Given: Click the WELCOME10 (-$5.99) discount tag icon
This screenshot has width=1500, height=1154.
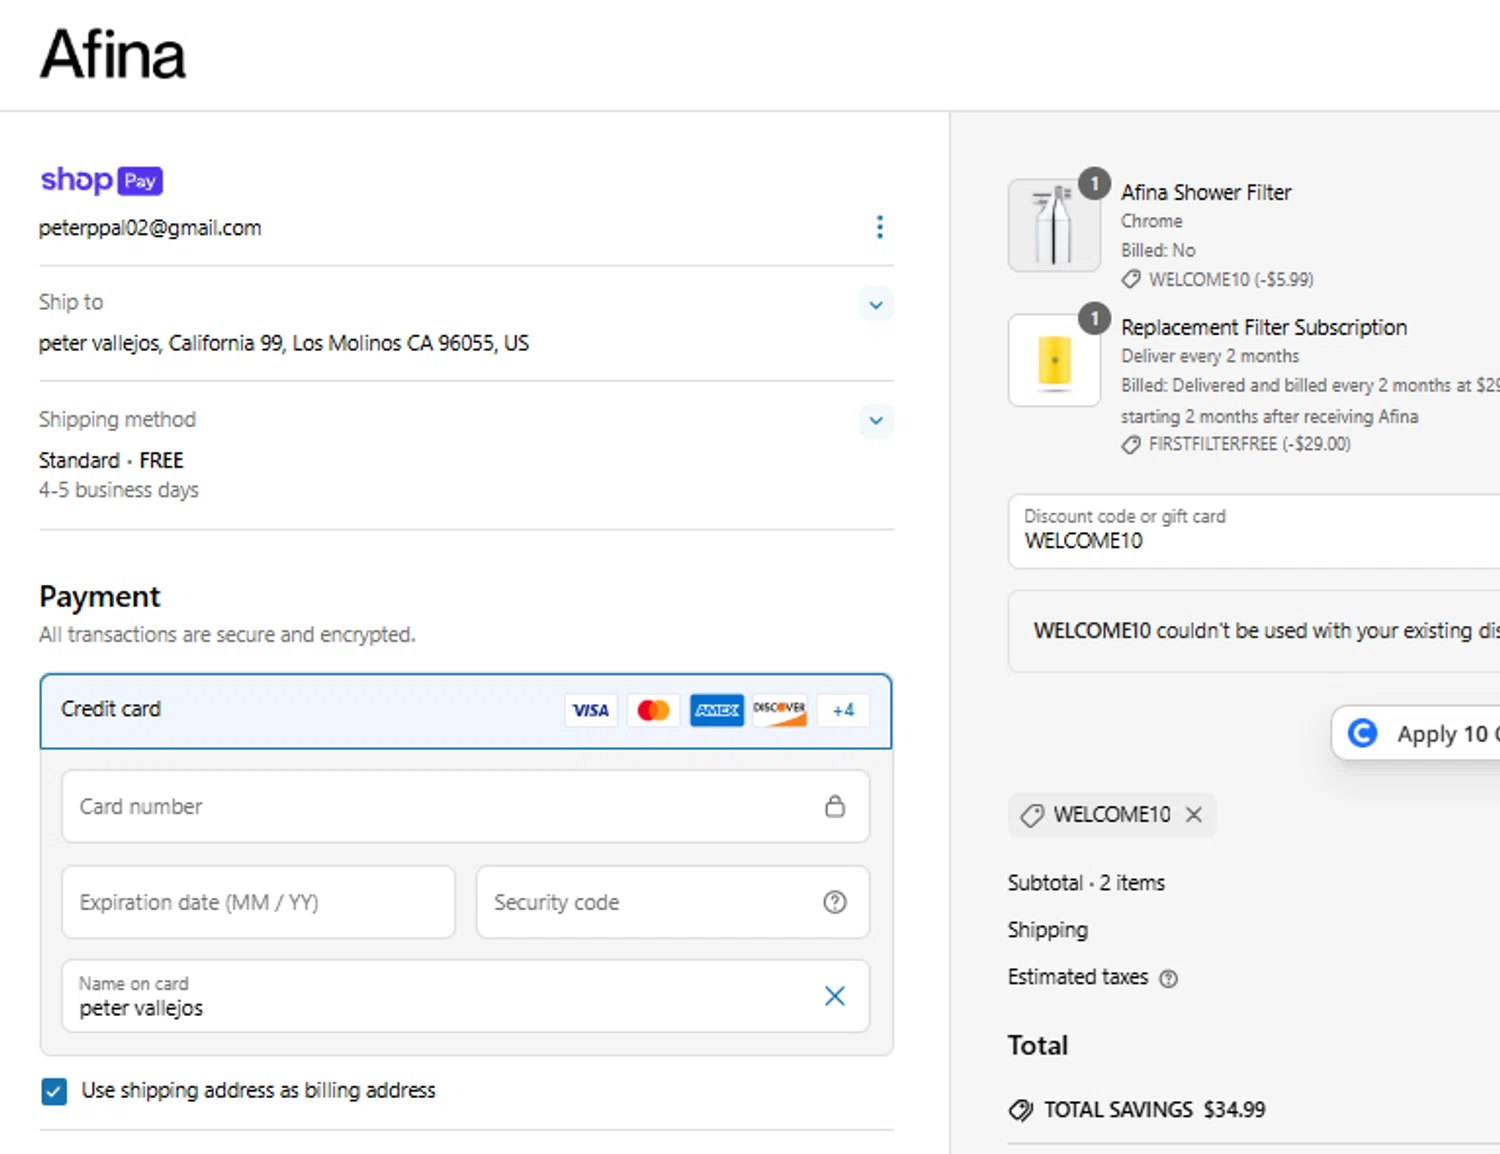Looking at the screenshot, I should point(1131,280).
